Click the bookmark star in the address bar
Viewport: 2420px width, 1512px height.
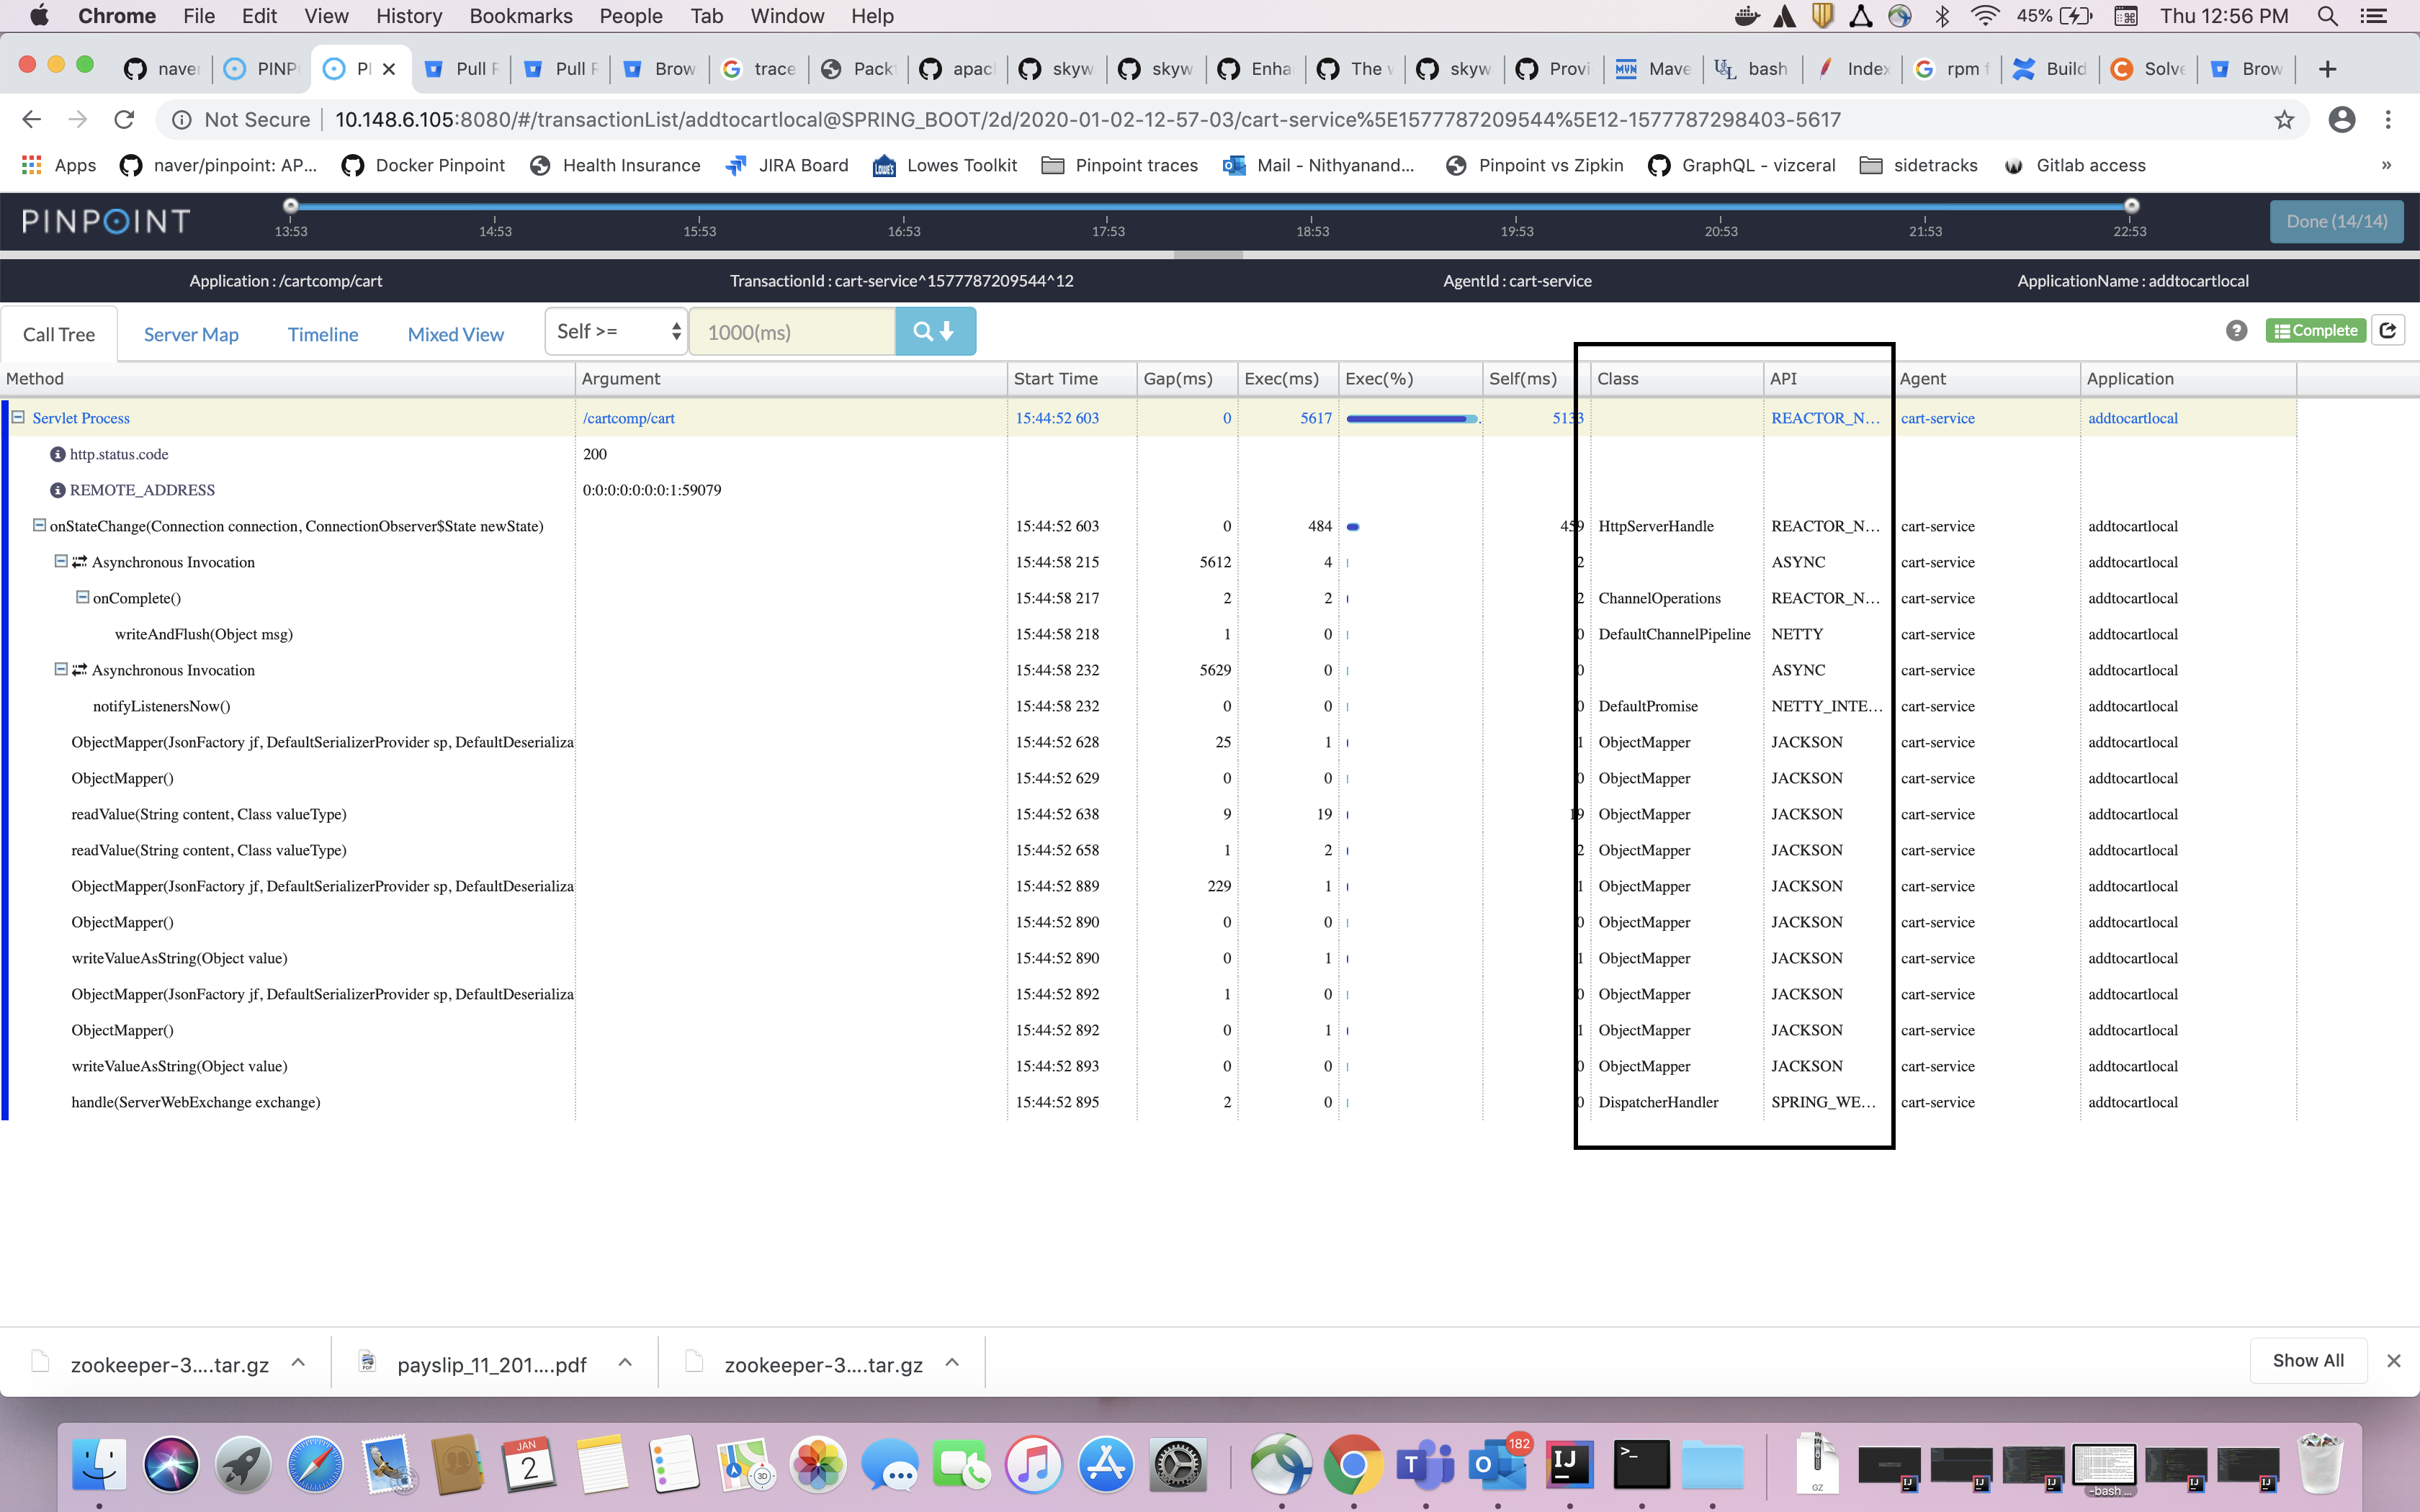2285,119
